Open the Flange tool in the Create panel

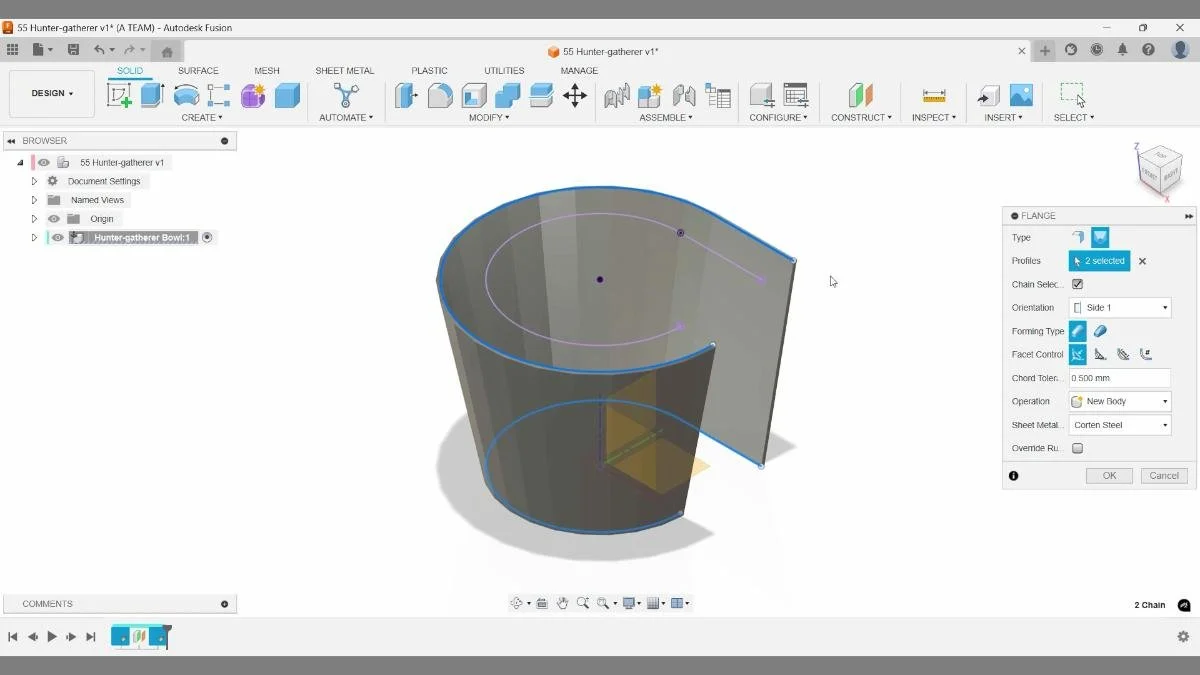202,117
